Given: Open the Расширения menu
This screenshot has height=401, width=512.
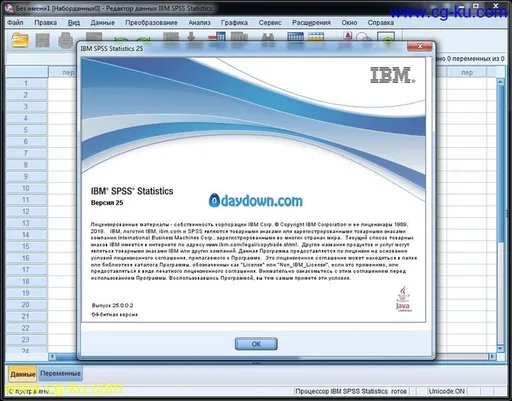Looking at the screenshot, I should point(311,23).
